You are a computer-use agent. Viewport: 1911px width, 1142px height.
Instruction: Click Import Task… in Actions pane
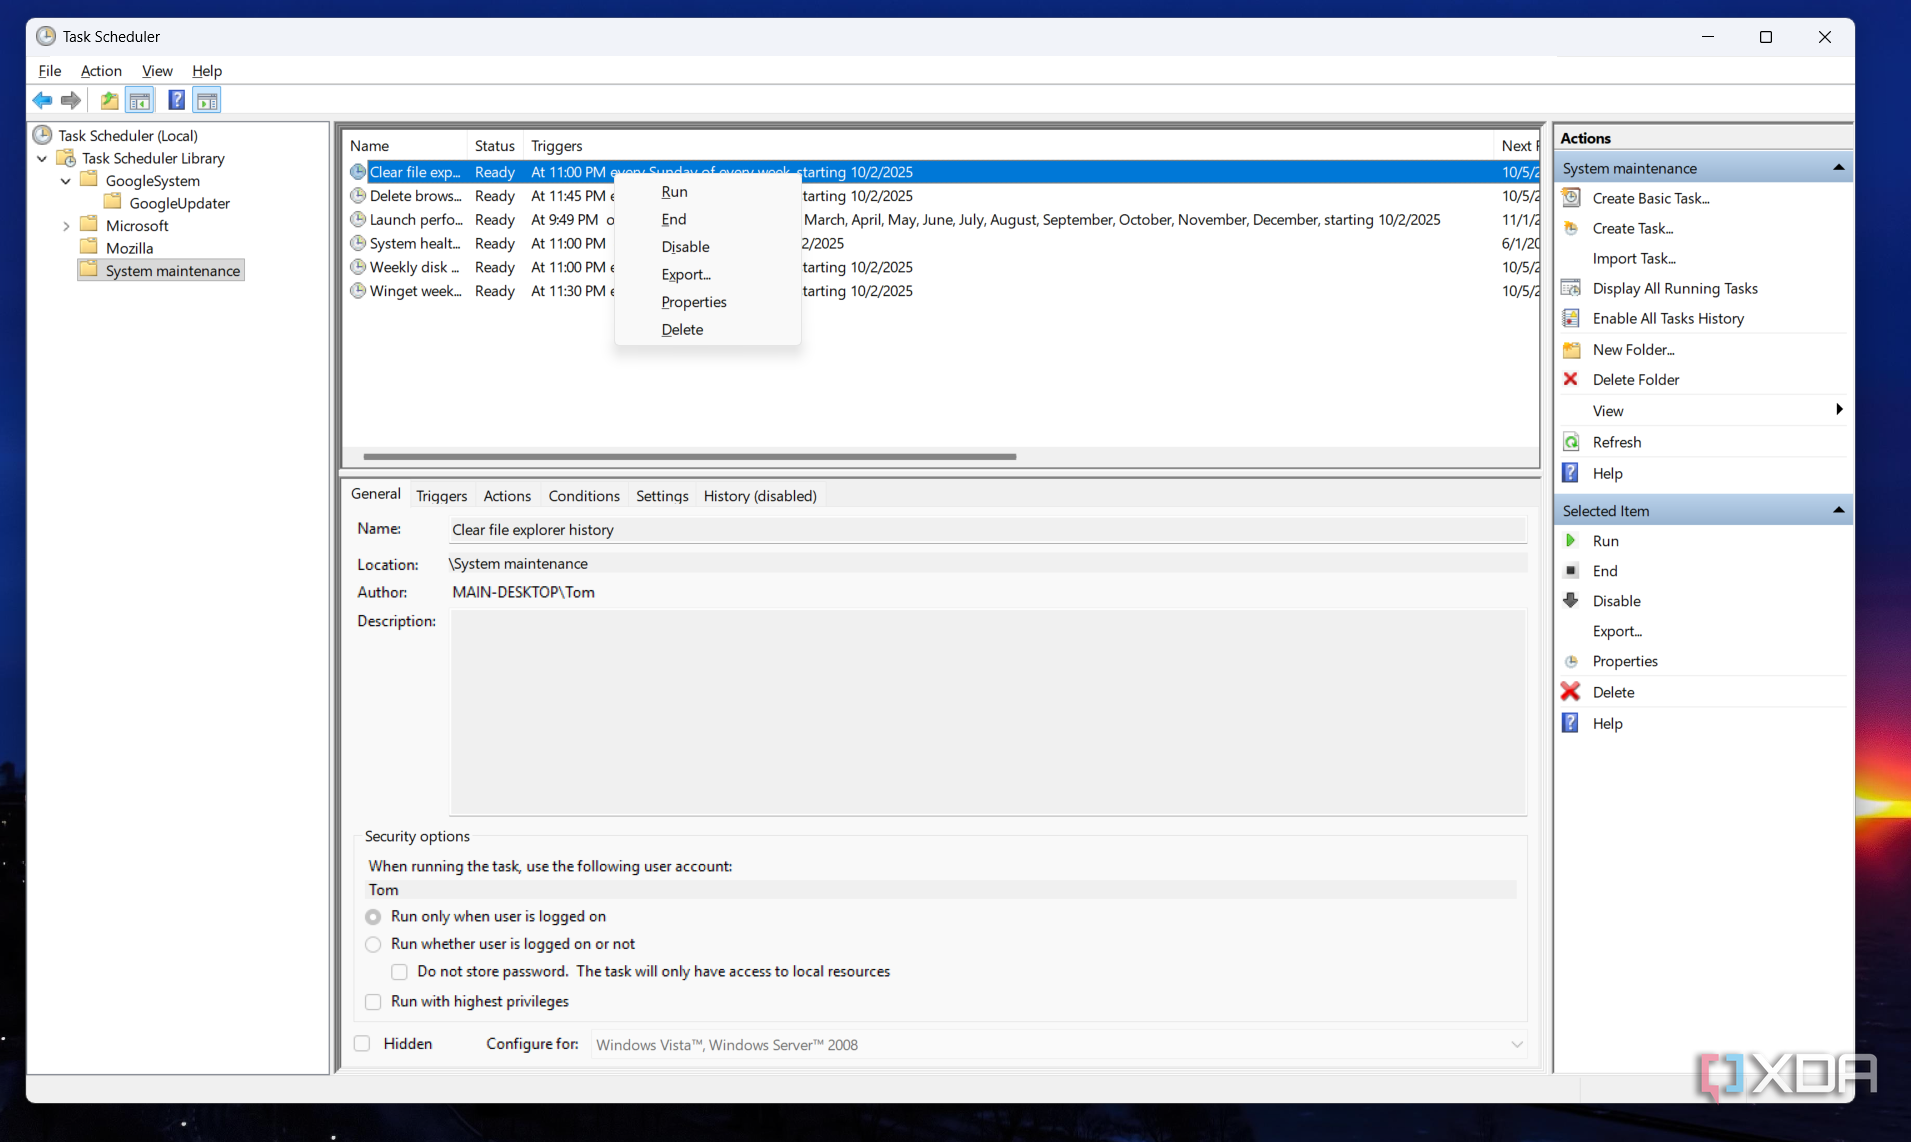pos(1634,258)
